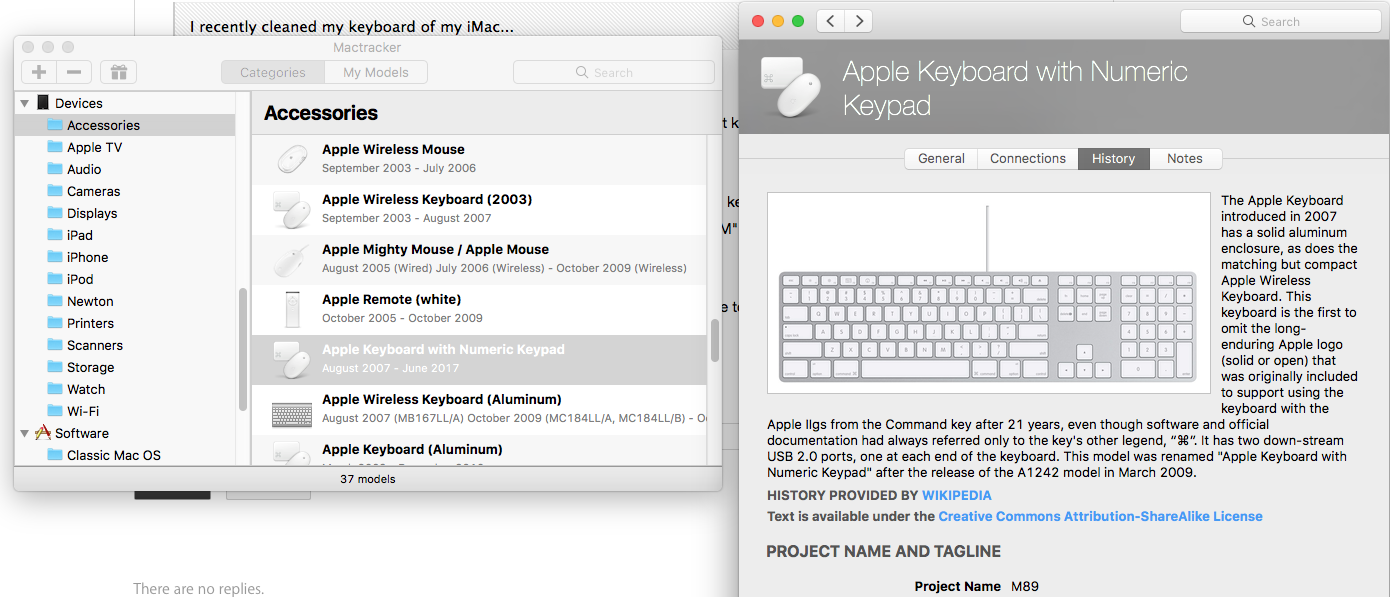Open the Notes tab
1390x597 pixels.
tap(1185, 158)
